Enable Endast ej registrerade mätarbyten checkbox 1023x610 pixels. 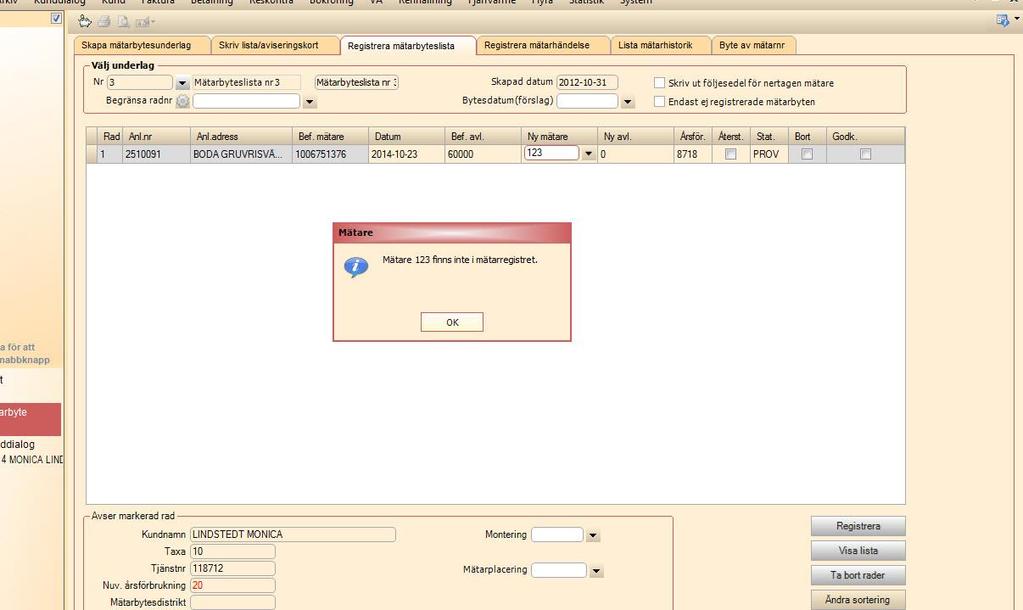(660, 102)
